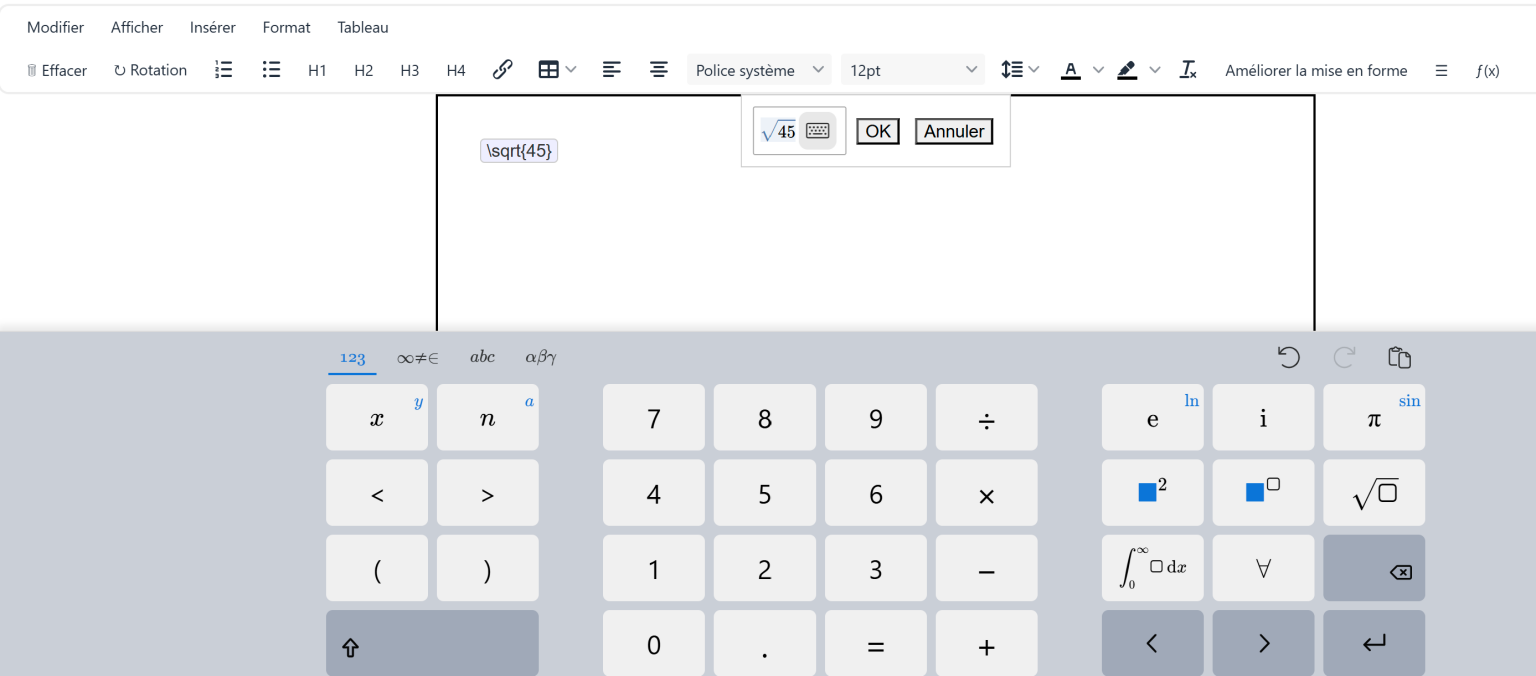Toggle the virtual keyboard icon
The width and height of the screenshot is (1536, 676).
click(x=818, y=131)
